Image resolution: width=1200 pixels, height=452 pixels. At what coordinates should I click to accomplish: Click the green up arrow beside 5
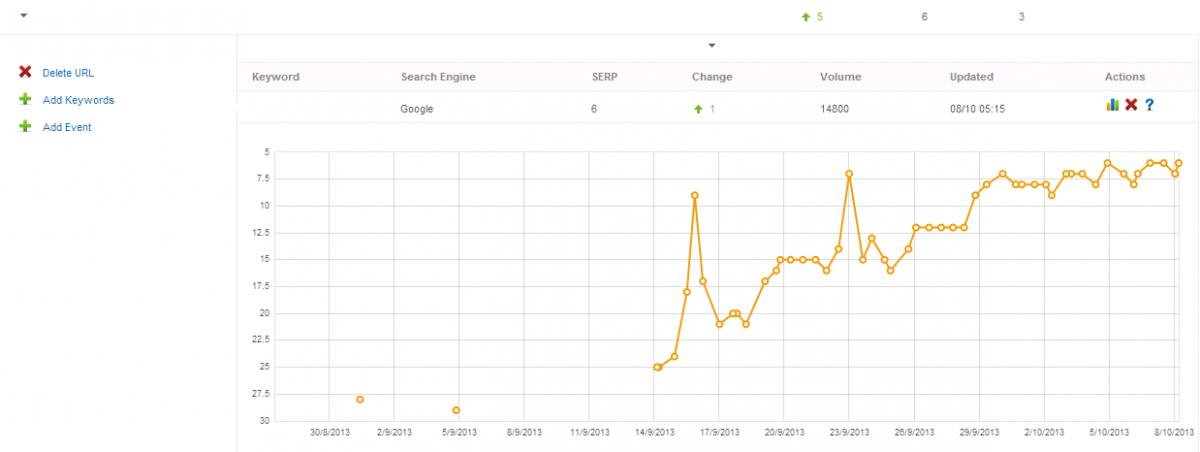[805, 17]
